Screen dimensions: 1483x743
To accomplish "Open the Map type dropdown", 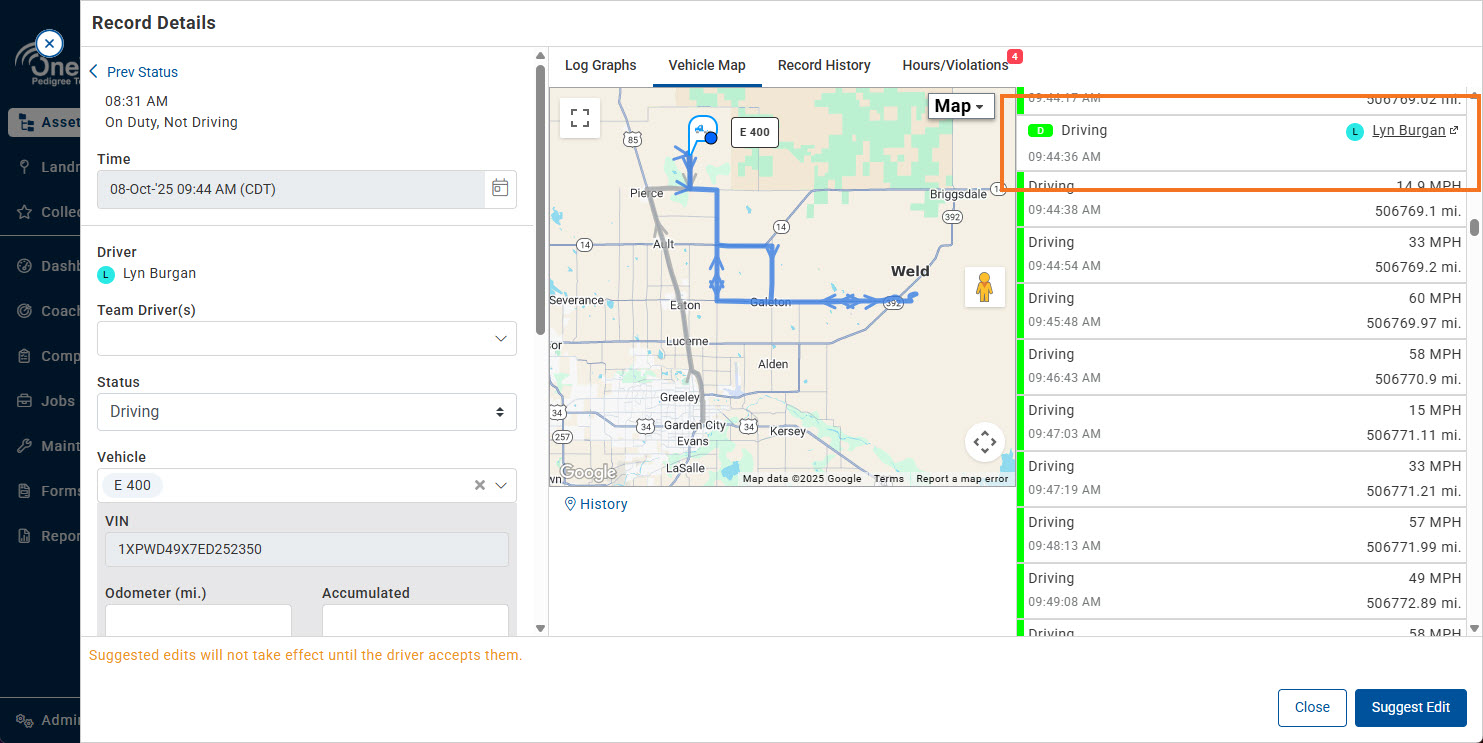I will (959, 106).
